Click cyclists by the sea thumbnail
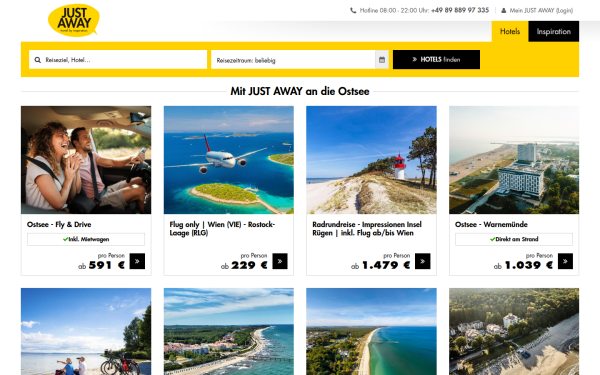This screenshot has width=600, height=375. coord(86,331)
